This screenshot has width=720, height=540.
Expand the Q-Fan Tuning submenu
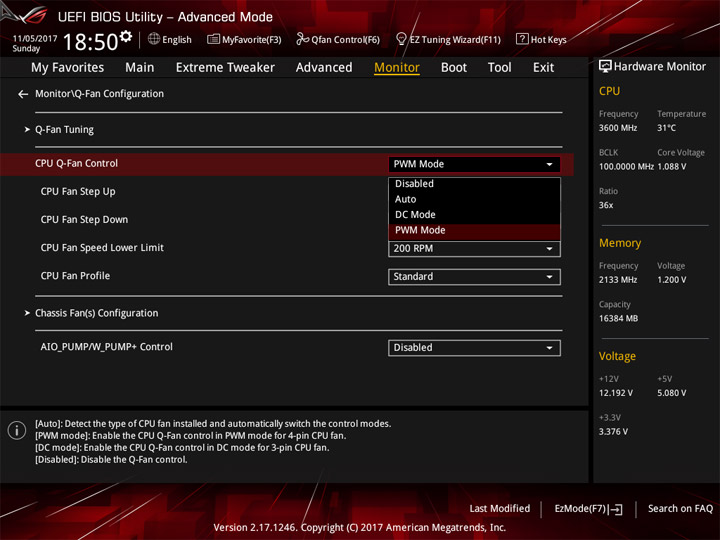(x=64, y=130)
